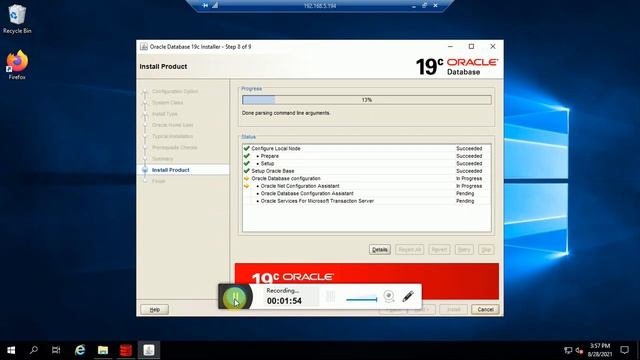This screenshot has width=640, height=360.
Task: Select the Summary wizard step
Action: pos(162,159)
